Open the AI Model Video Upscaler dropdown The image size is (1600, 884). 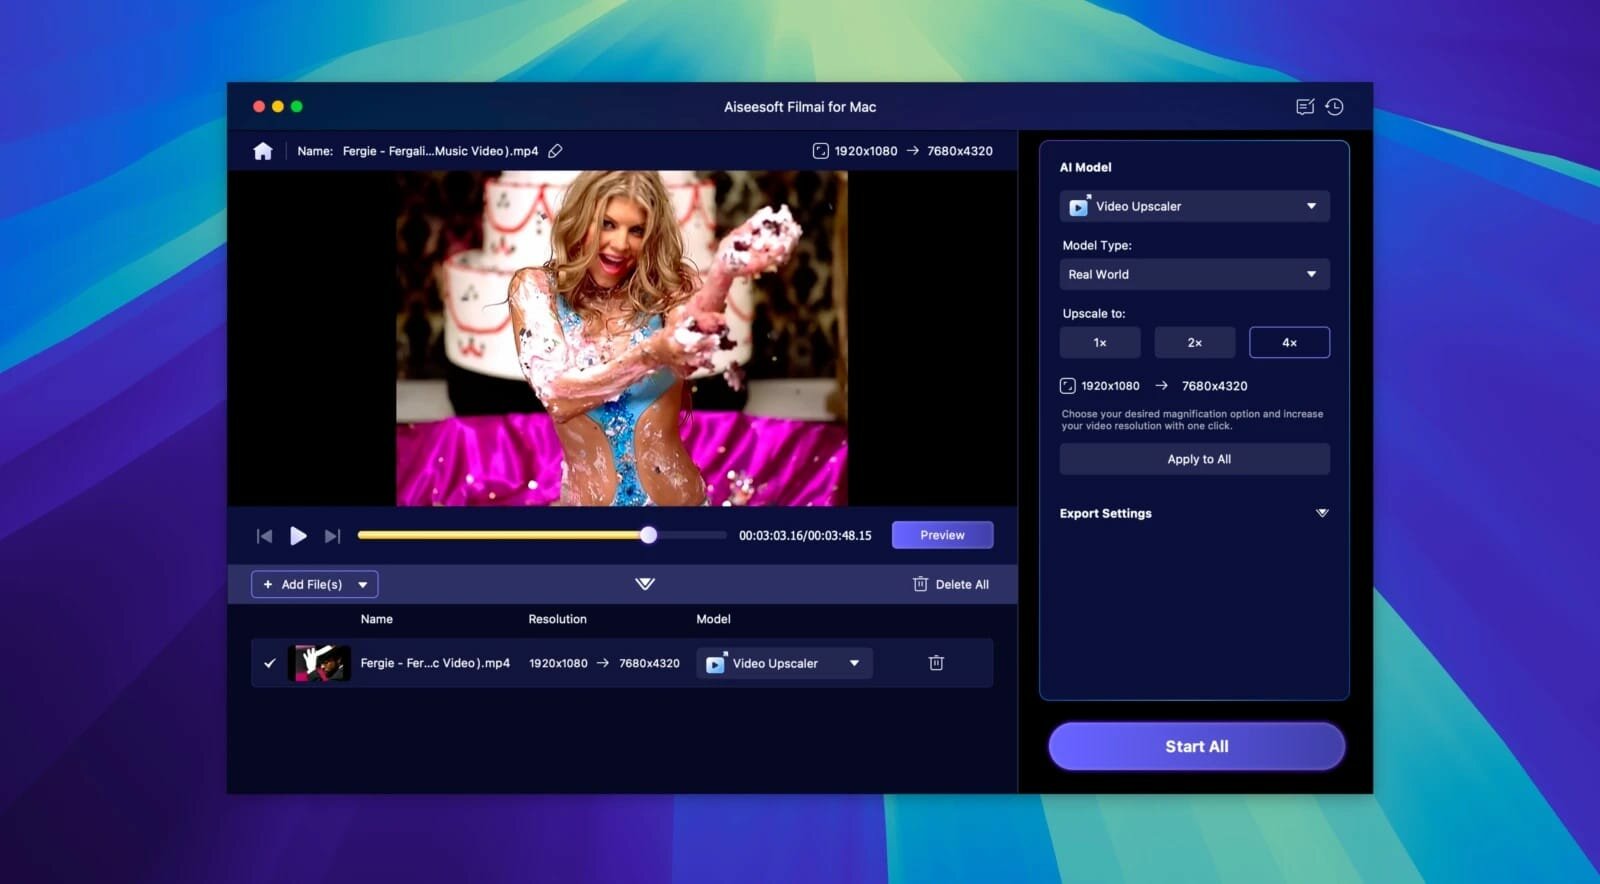click(1195, 206)
